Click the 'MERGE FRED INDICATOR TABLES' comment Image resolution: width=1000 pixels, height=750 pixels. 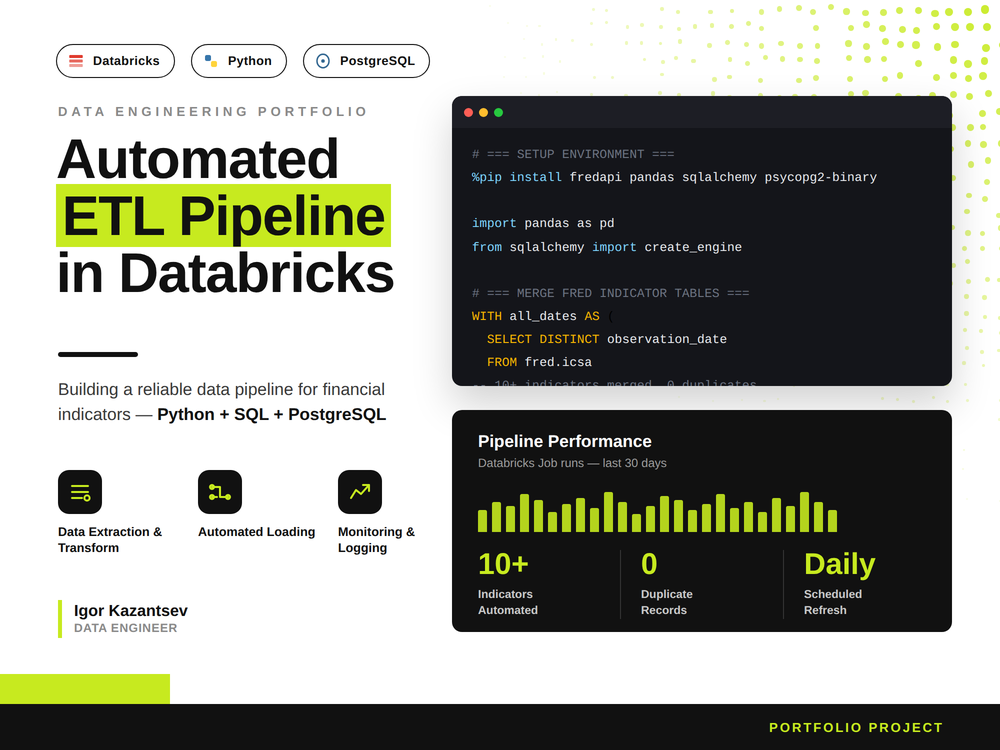(610, 293)
